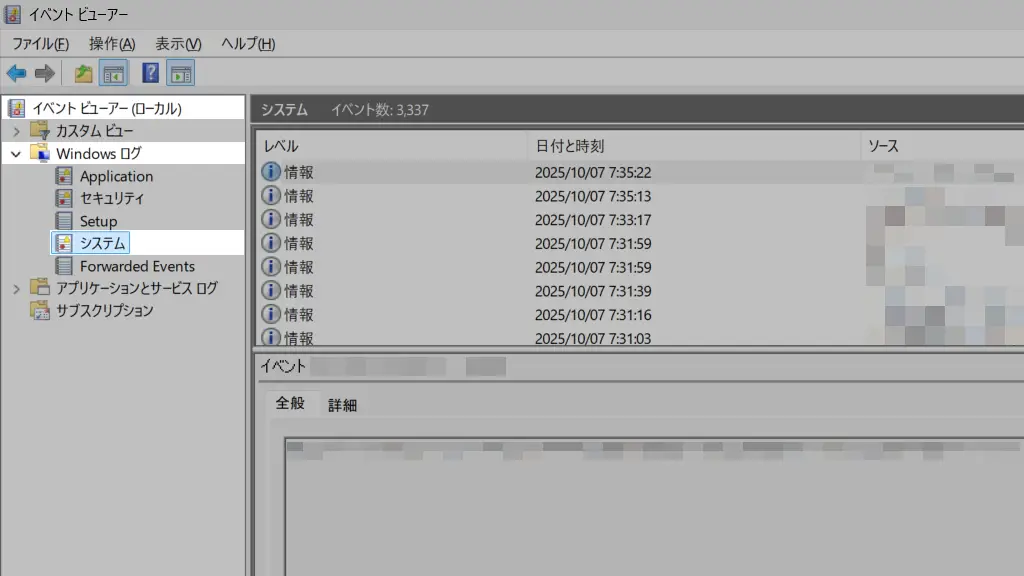Collapse the Windows ログ node

click(x=16, y=154)
